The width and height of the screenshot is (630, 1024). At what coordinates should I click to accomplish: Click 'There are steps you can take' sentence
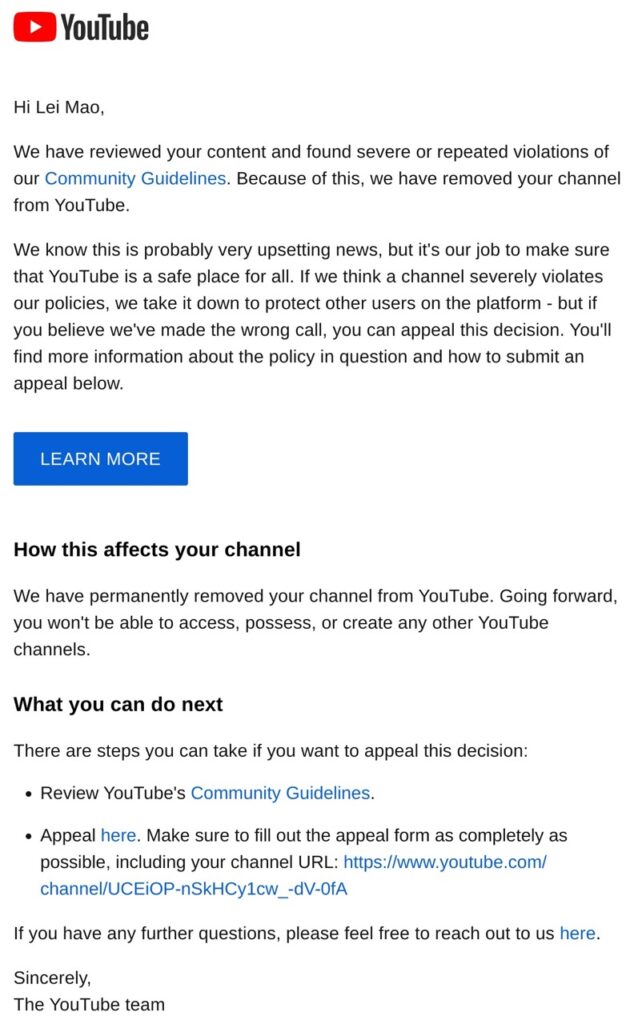(x=270, y=750)
